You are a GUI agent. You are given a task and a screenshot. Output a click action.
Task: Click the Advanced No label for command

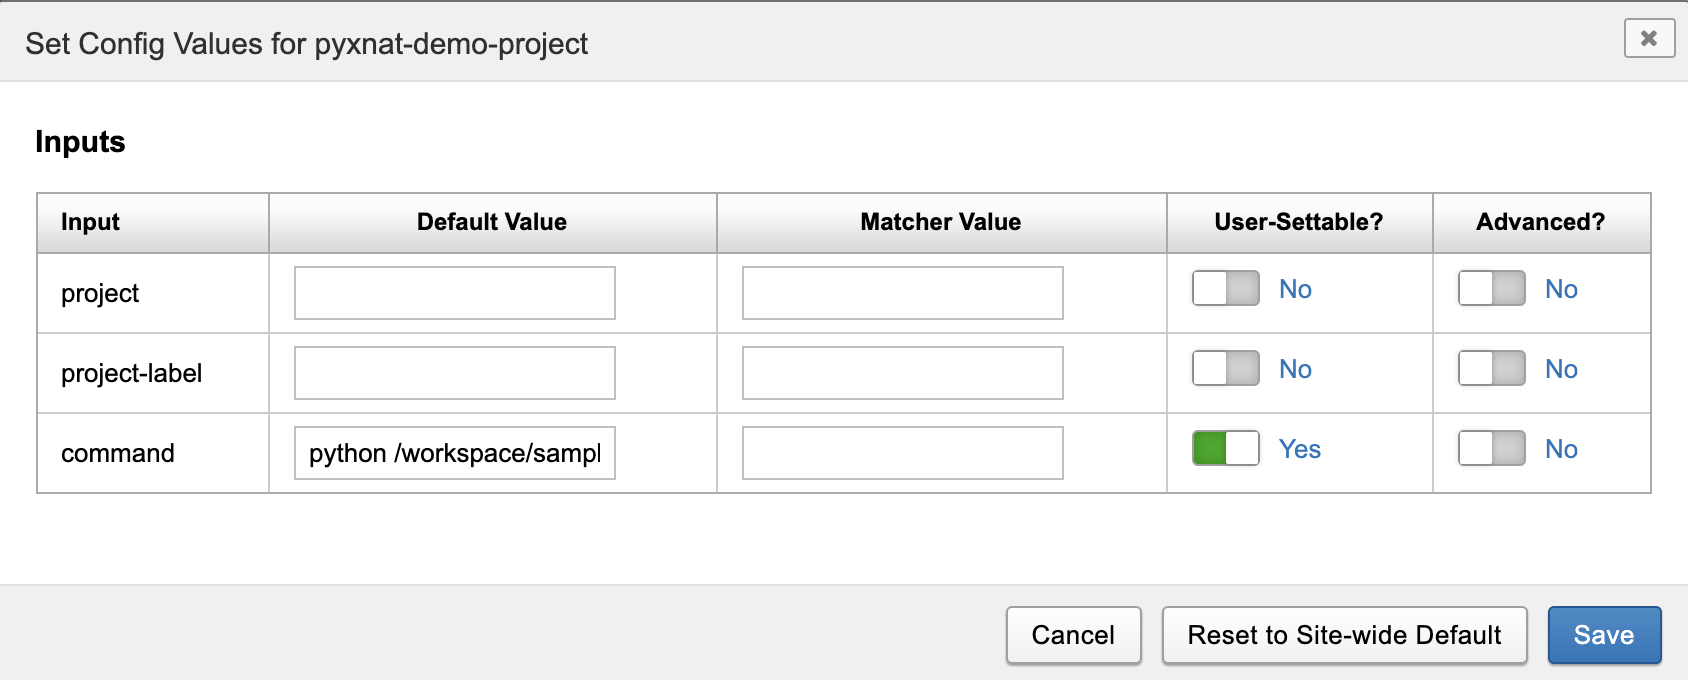click(1561, 449)
